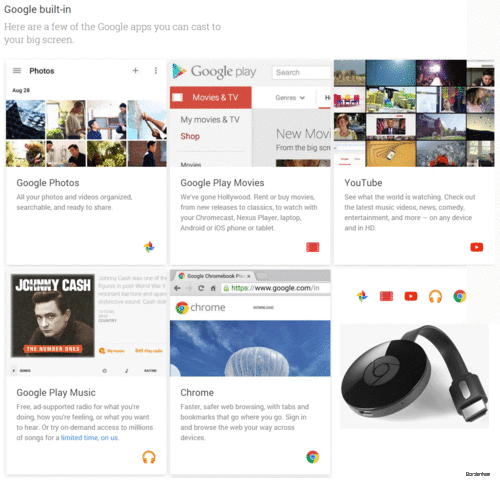
Task: Click the My music icon under Johnny Cash
Action: coord(102,351)
